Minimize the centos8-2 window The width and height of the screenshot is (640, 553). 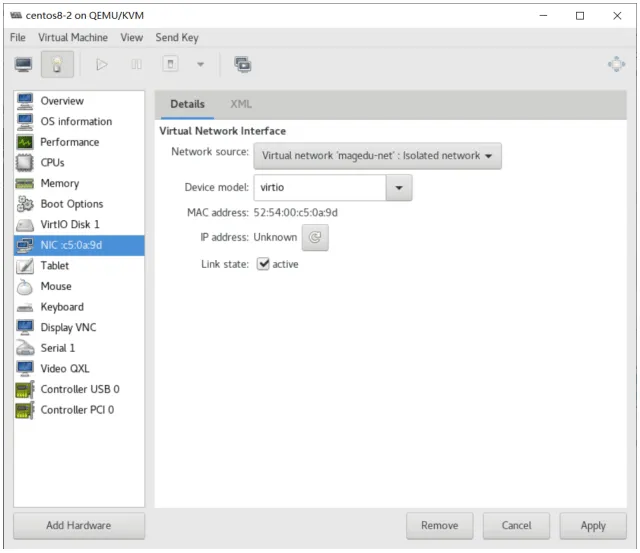pyautogui.click(x=543, y=16)
